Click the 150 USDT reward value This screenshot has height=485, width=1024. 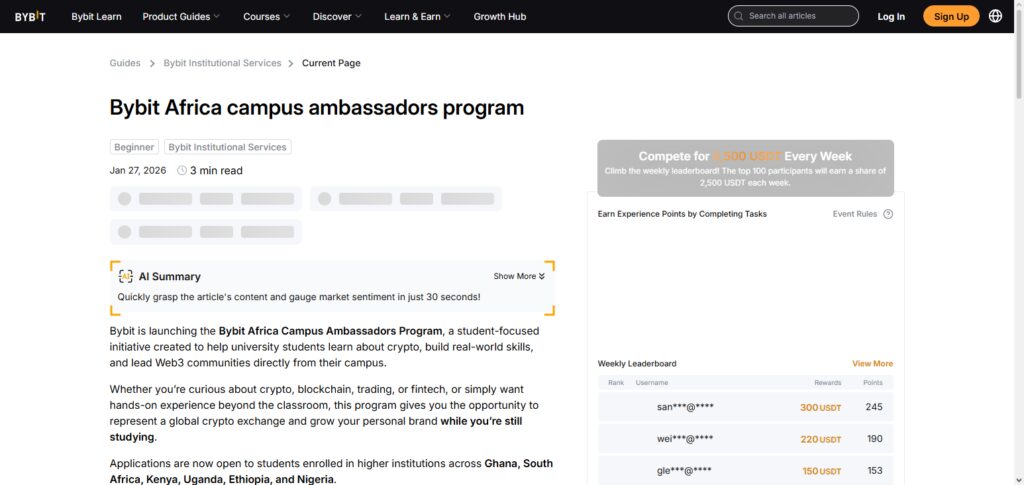tap(822, 471)
